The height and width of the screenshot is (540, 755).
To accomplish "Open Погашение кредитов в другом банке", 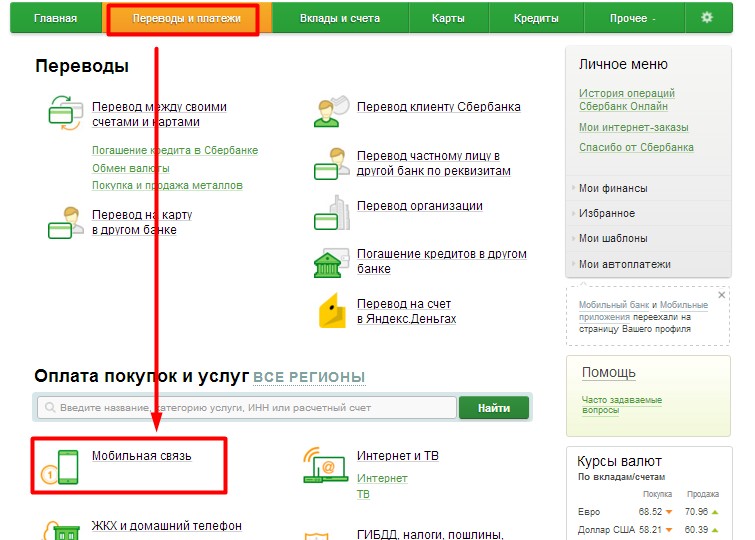I will click(442, 261).
